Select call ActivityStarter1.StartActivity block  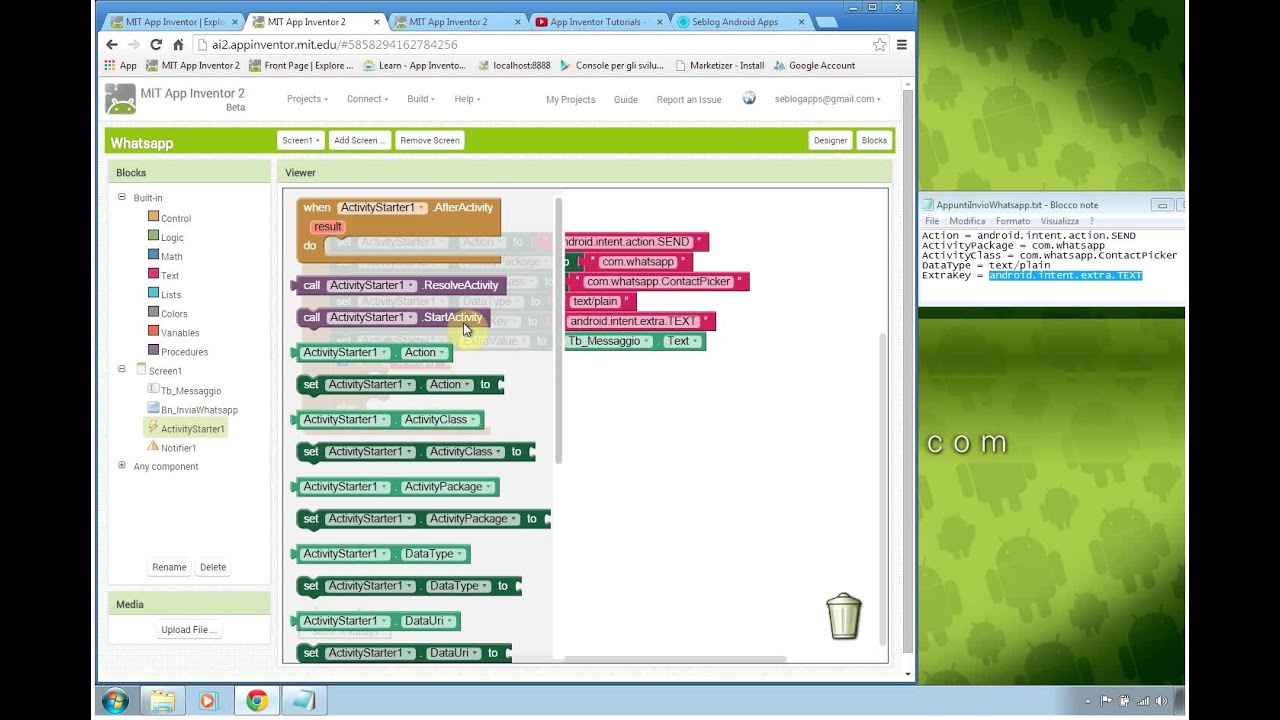click(394, 317)
